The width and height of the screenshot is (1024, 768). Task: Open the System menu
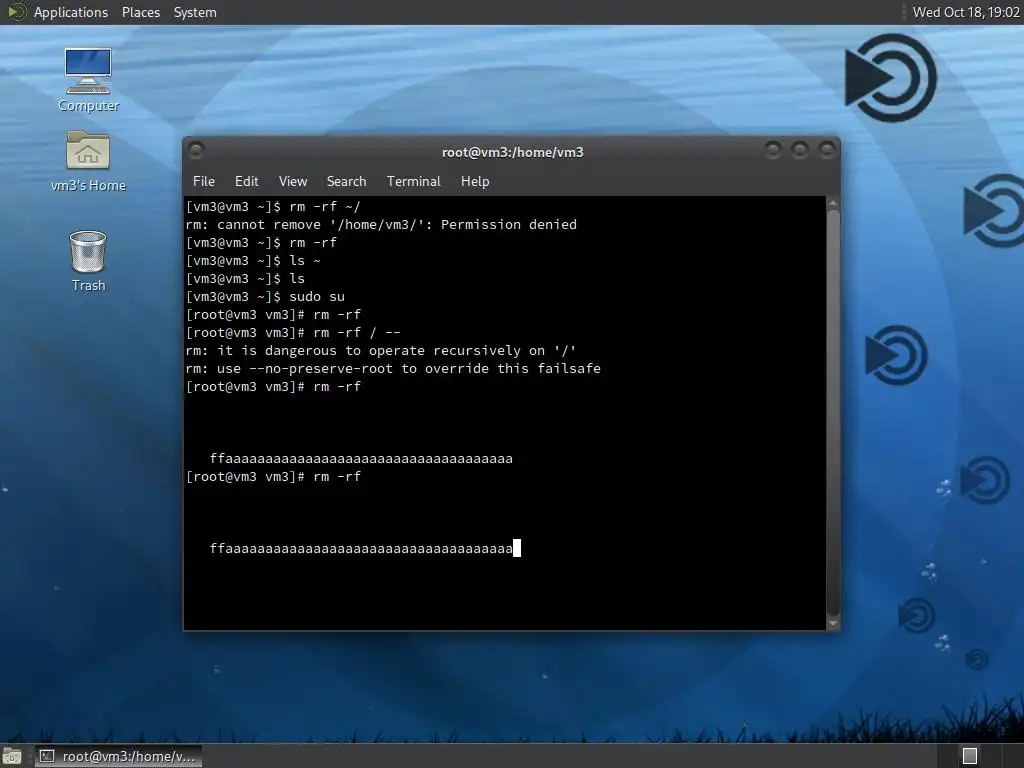[195, 12]
